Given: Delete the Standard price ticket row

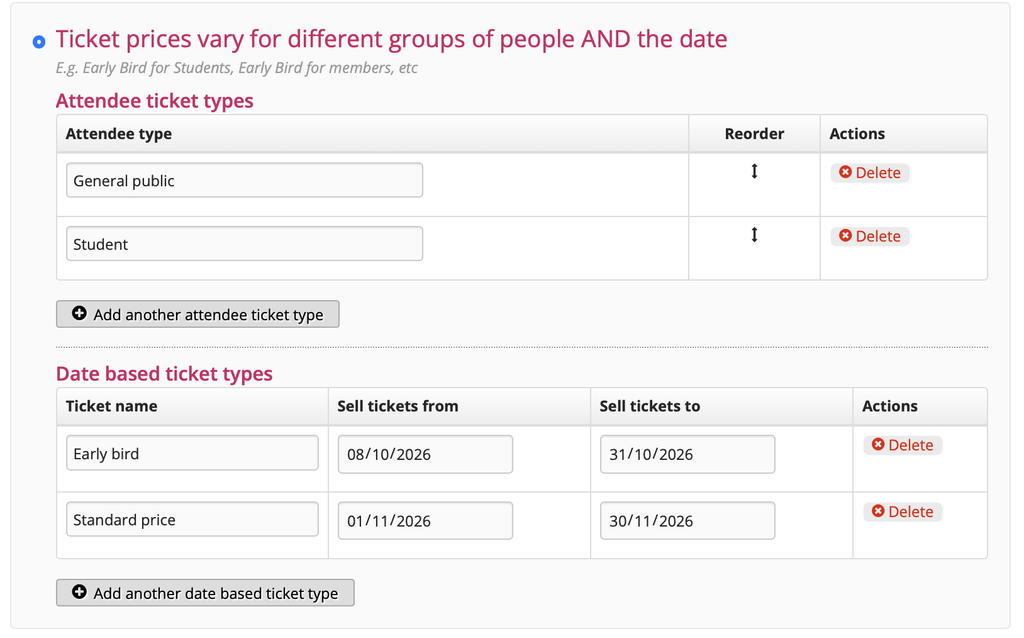Looking at the screenshot, I should pos(903,511).
